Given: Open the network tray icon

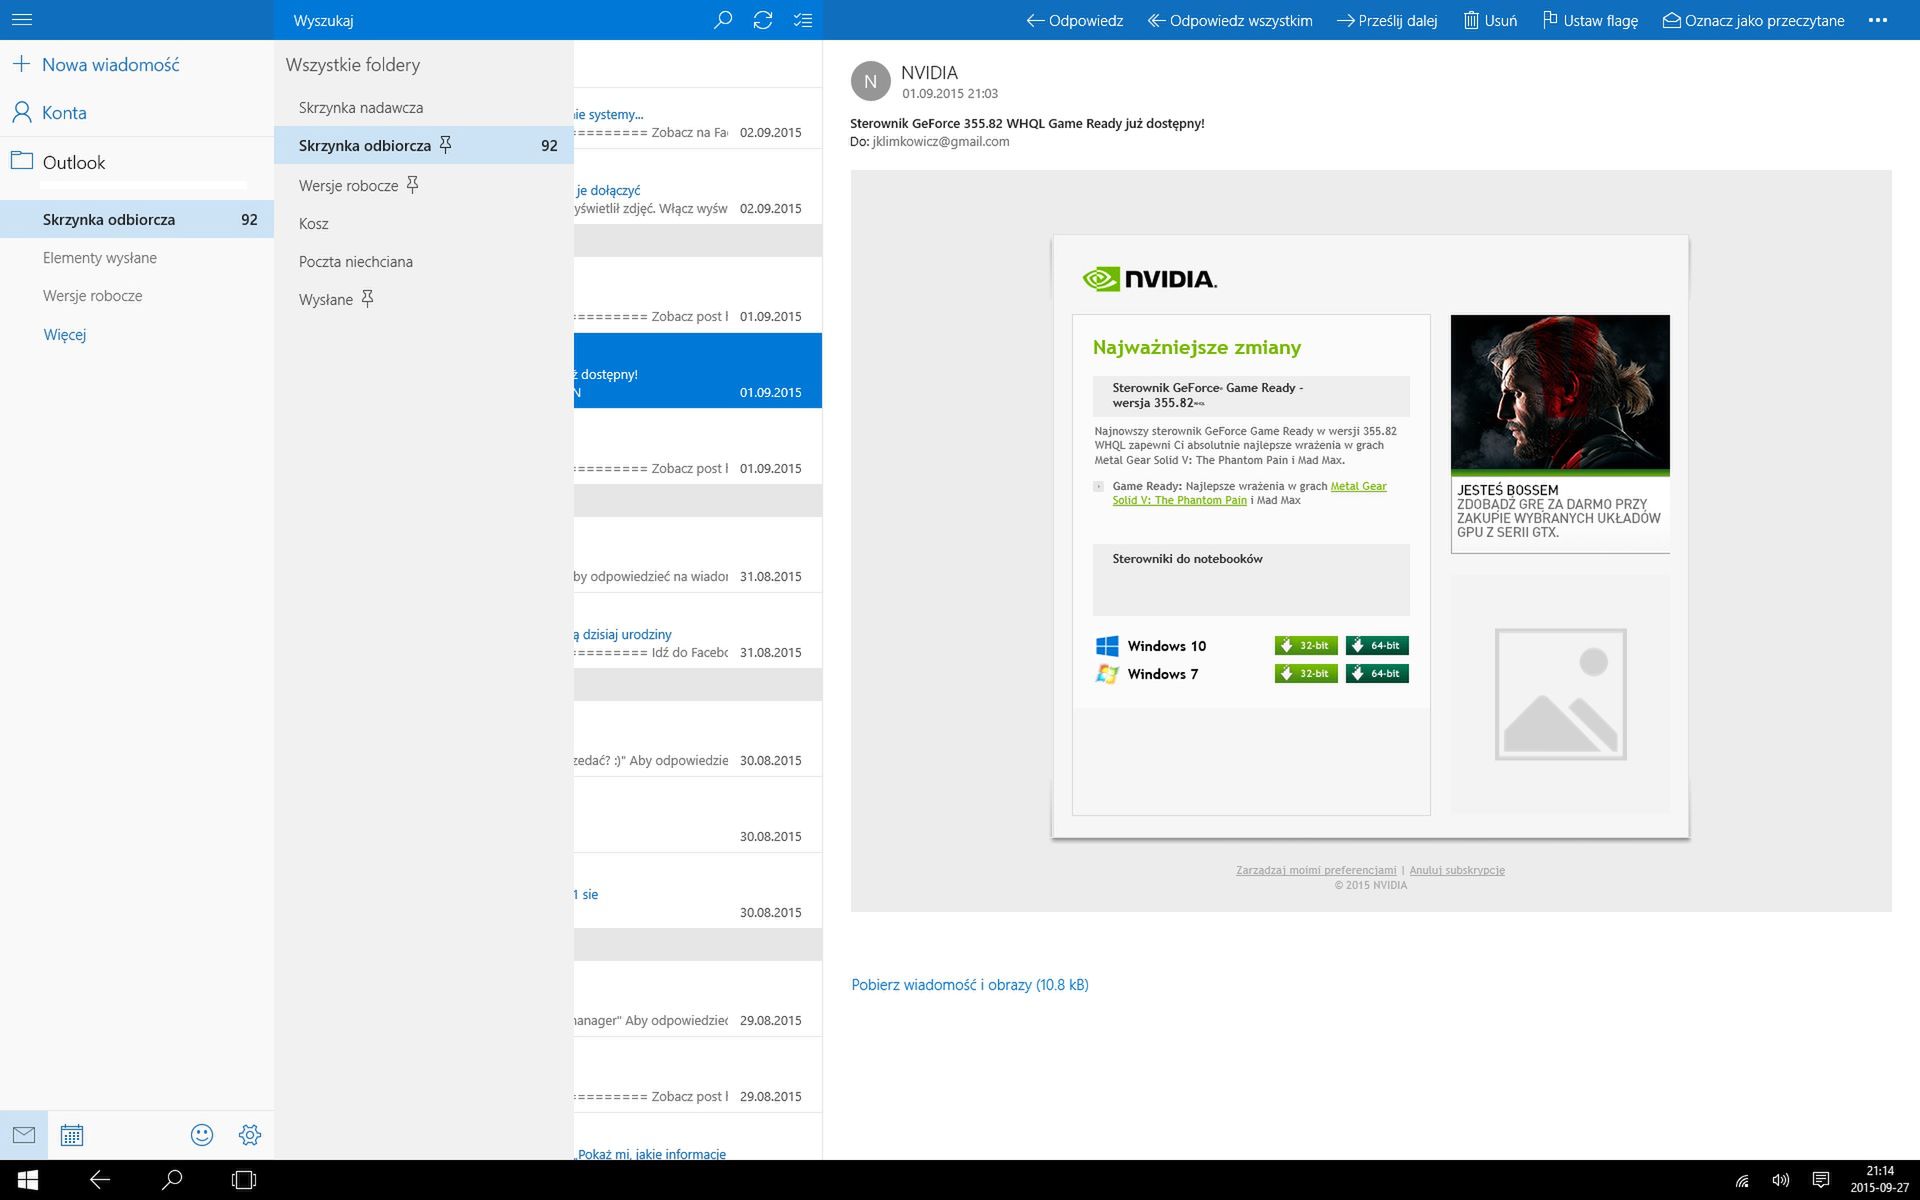Looking at the screenshot, I should (x=1742, y=1181).
